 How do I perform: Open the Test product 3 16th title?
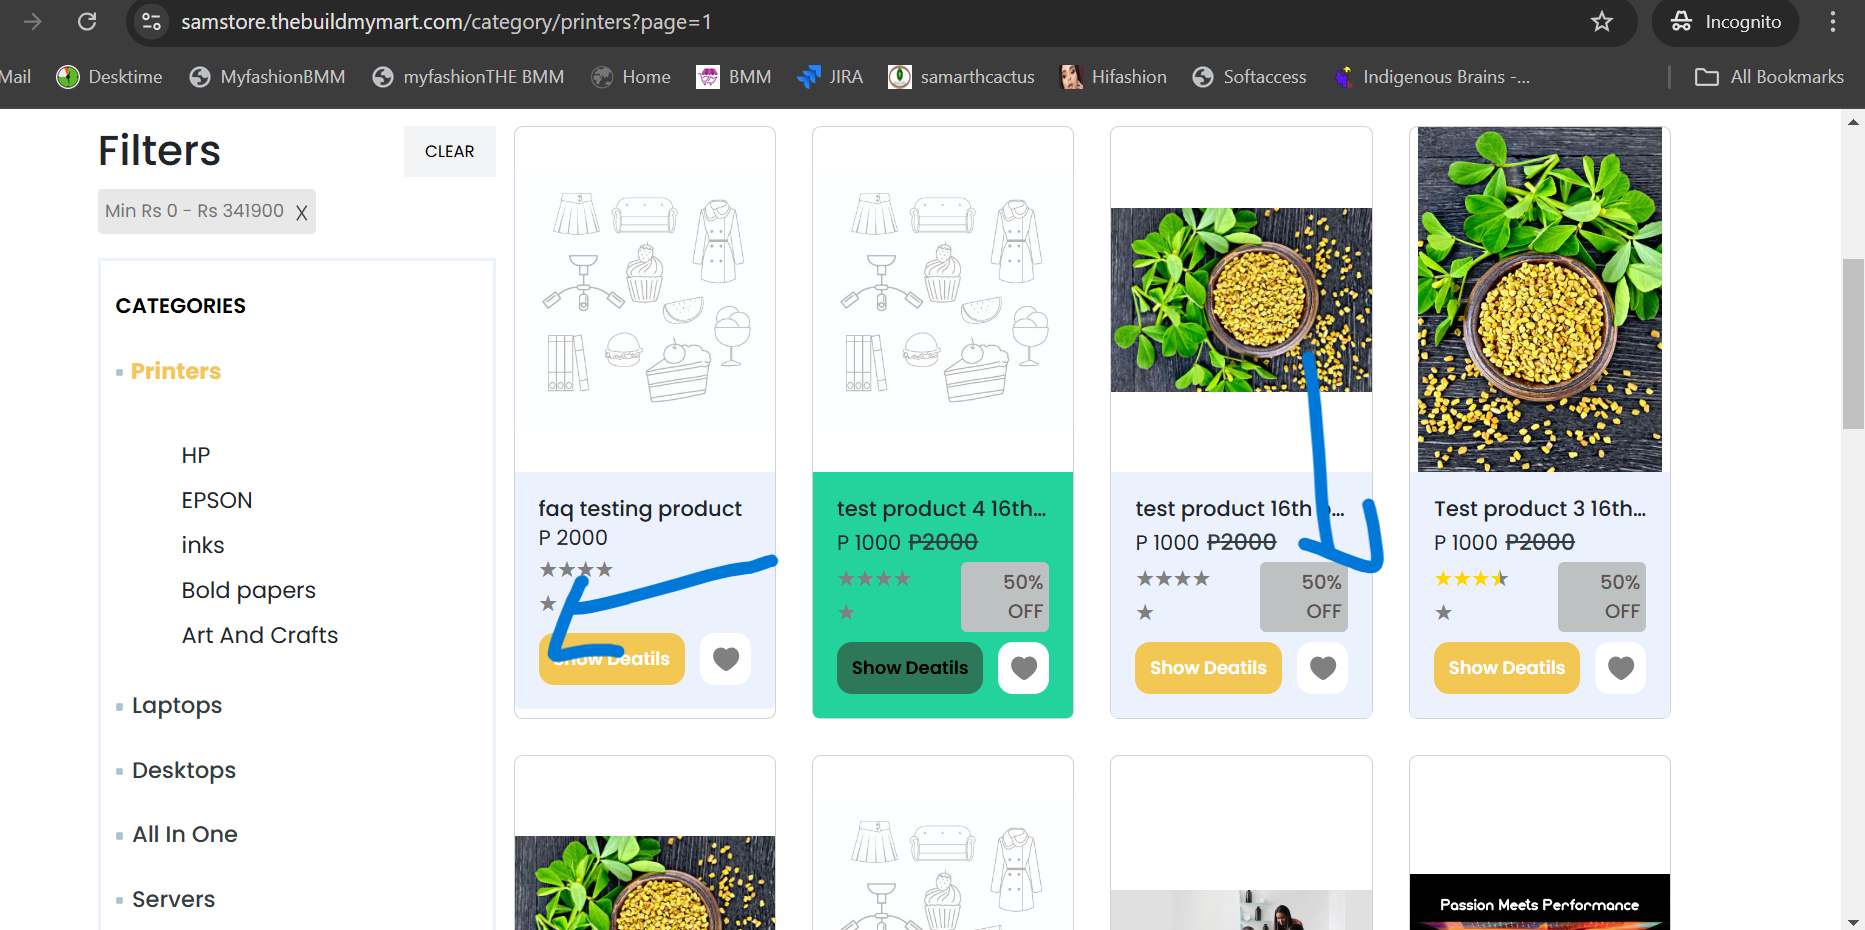coord(1540,509)
